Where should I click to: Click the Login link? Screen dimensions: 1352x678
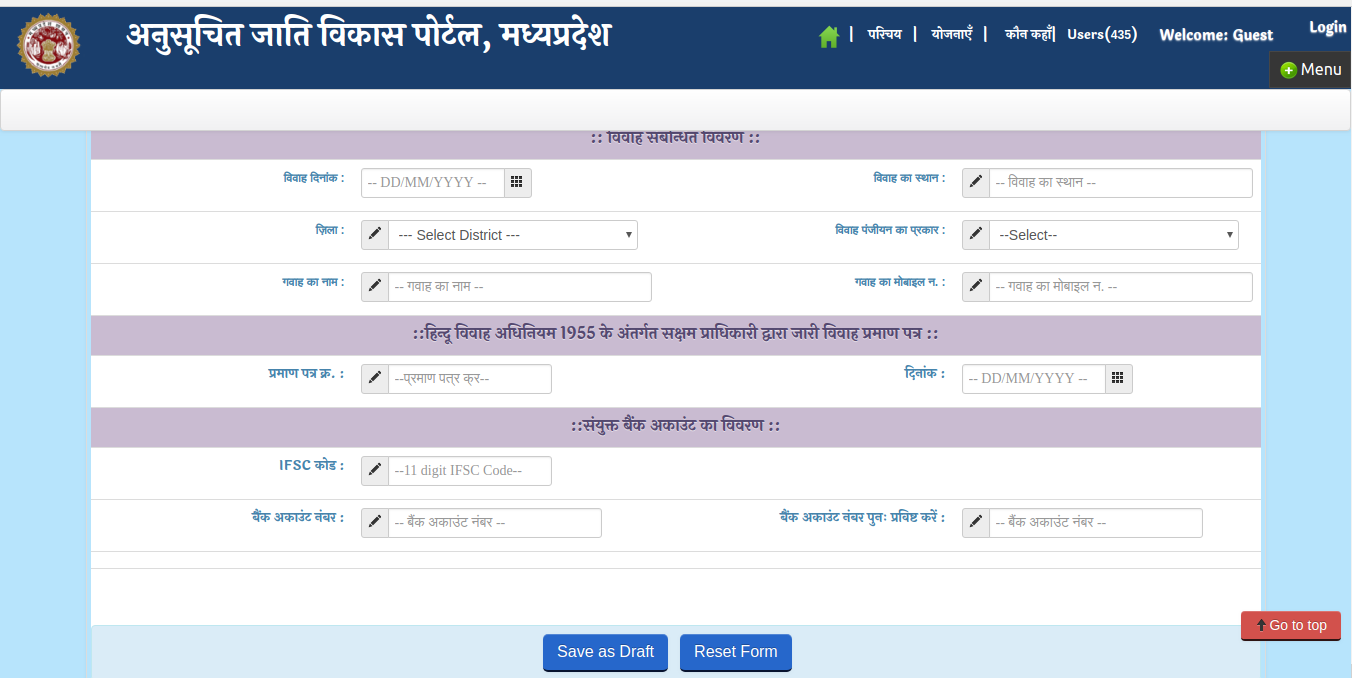point(1327,27)
